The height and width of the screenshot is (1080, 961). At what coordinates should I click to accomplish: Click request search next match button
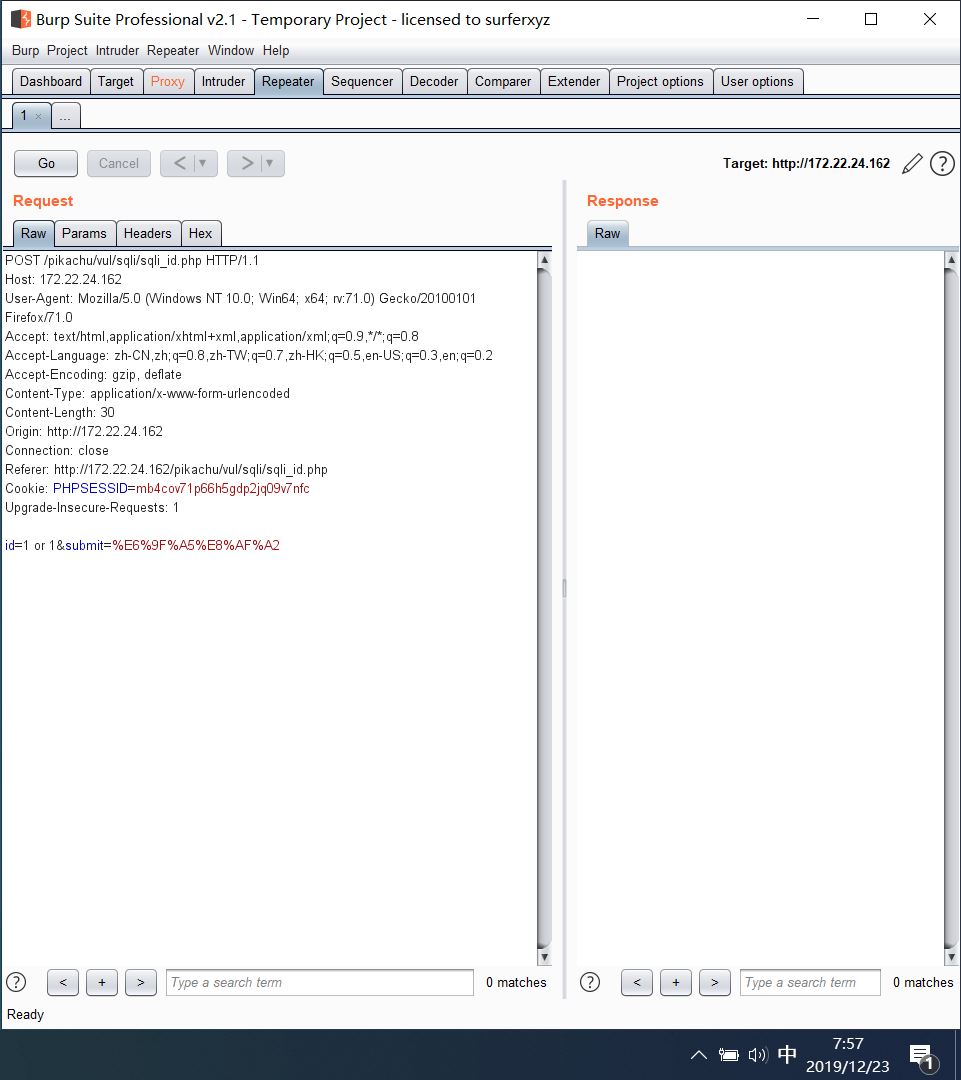[141, 982]
